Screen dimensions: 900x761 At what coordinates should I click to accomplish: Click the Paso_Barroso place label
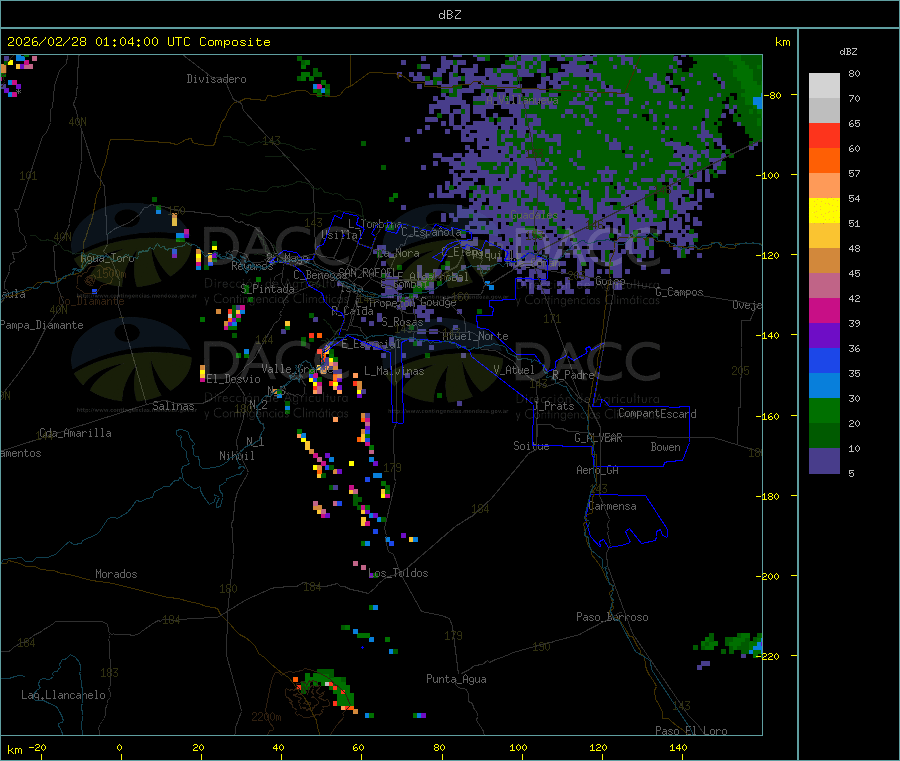pyautogui.click(x=612, y=617)
